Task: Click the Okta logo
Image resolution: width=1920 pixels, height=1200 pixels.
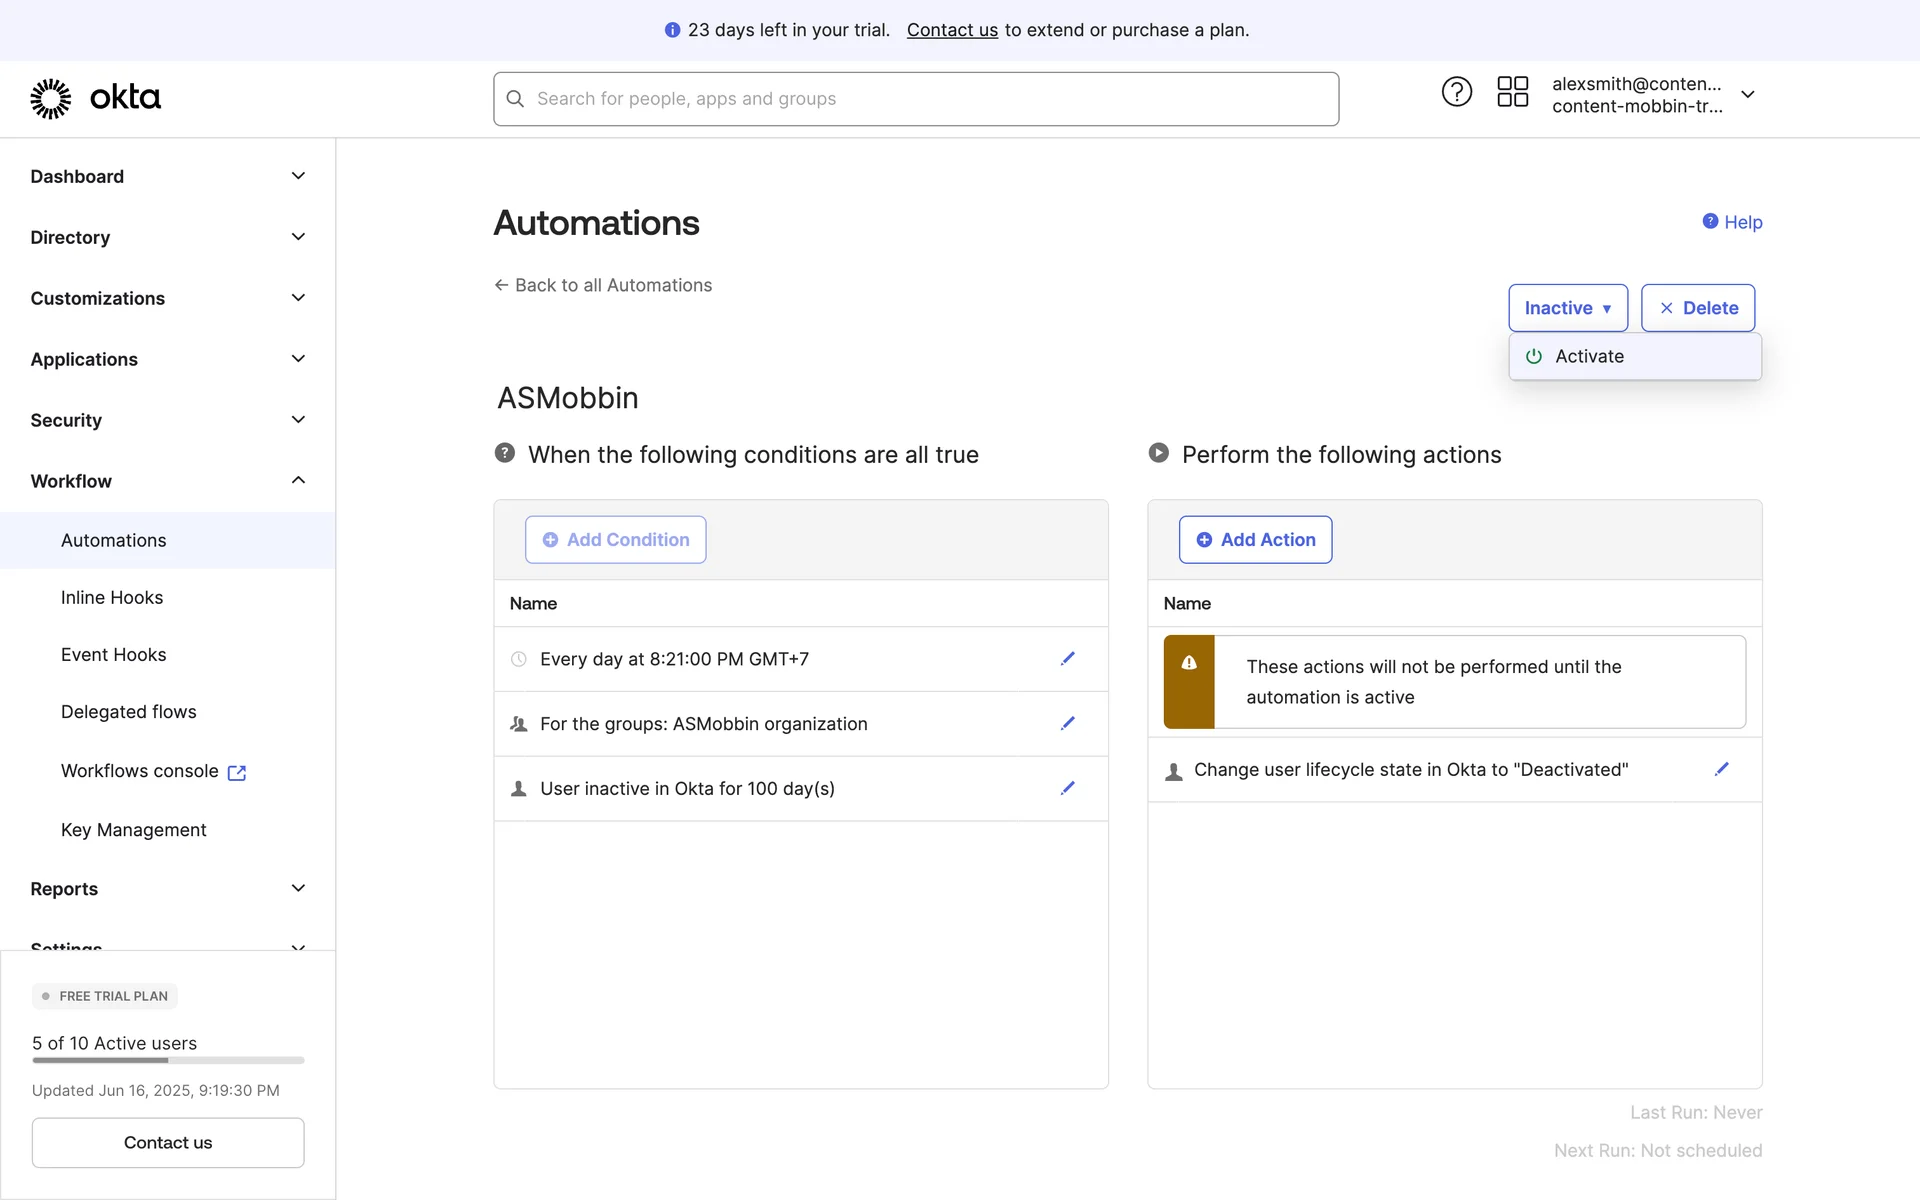Action: [x=96, y=98]
